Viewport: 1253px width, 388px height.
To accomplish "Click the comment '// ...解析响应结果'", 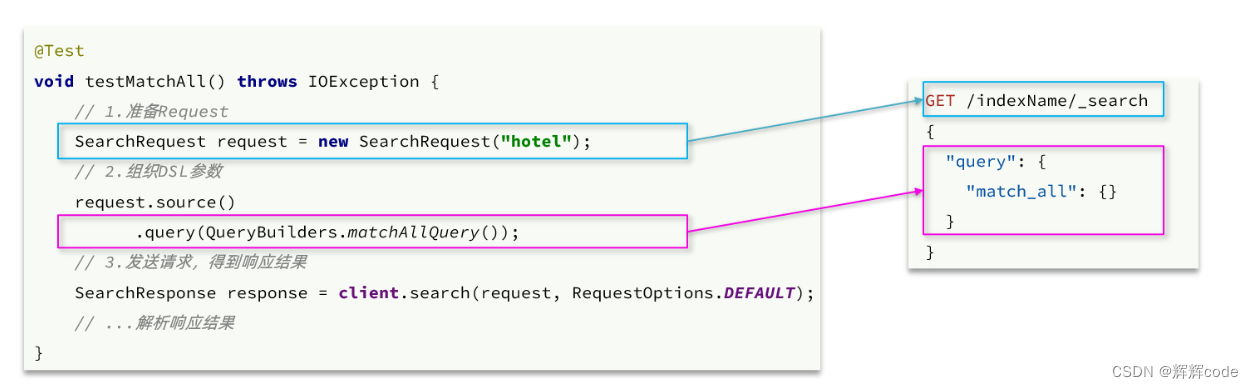I will [155, 324].
